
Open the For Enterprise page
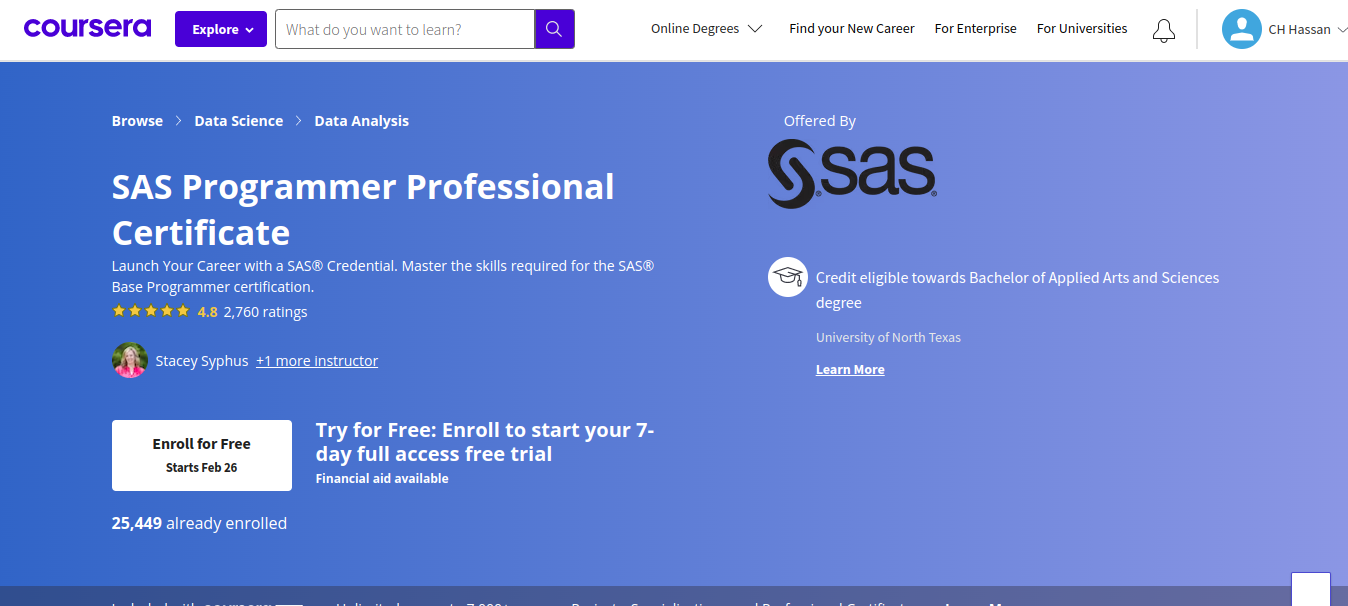pos(976,29)
